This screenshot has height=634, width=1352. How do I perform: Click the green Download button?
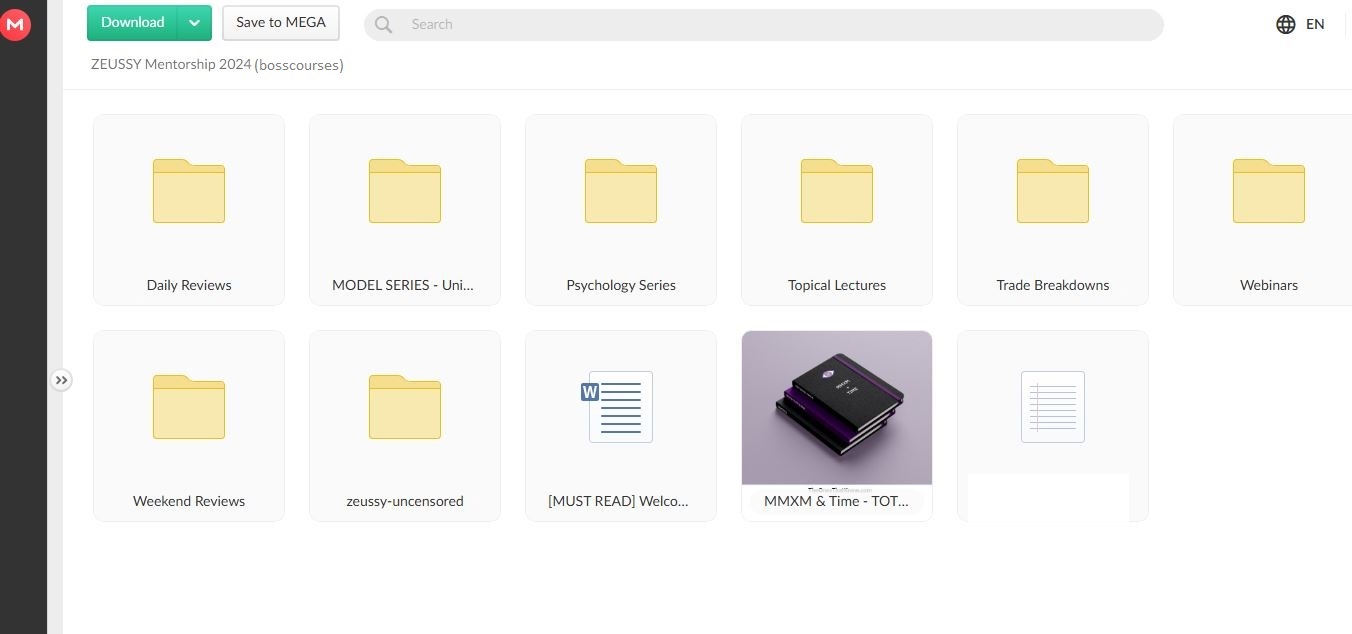[x=132, y=23]
